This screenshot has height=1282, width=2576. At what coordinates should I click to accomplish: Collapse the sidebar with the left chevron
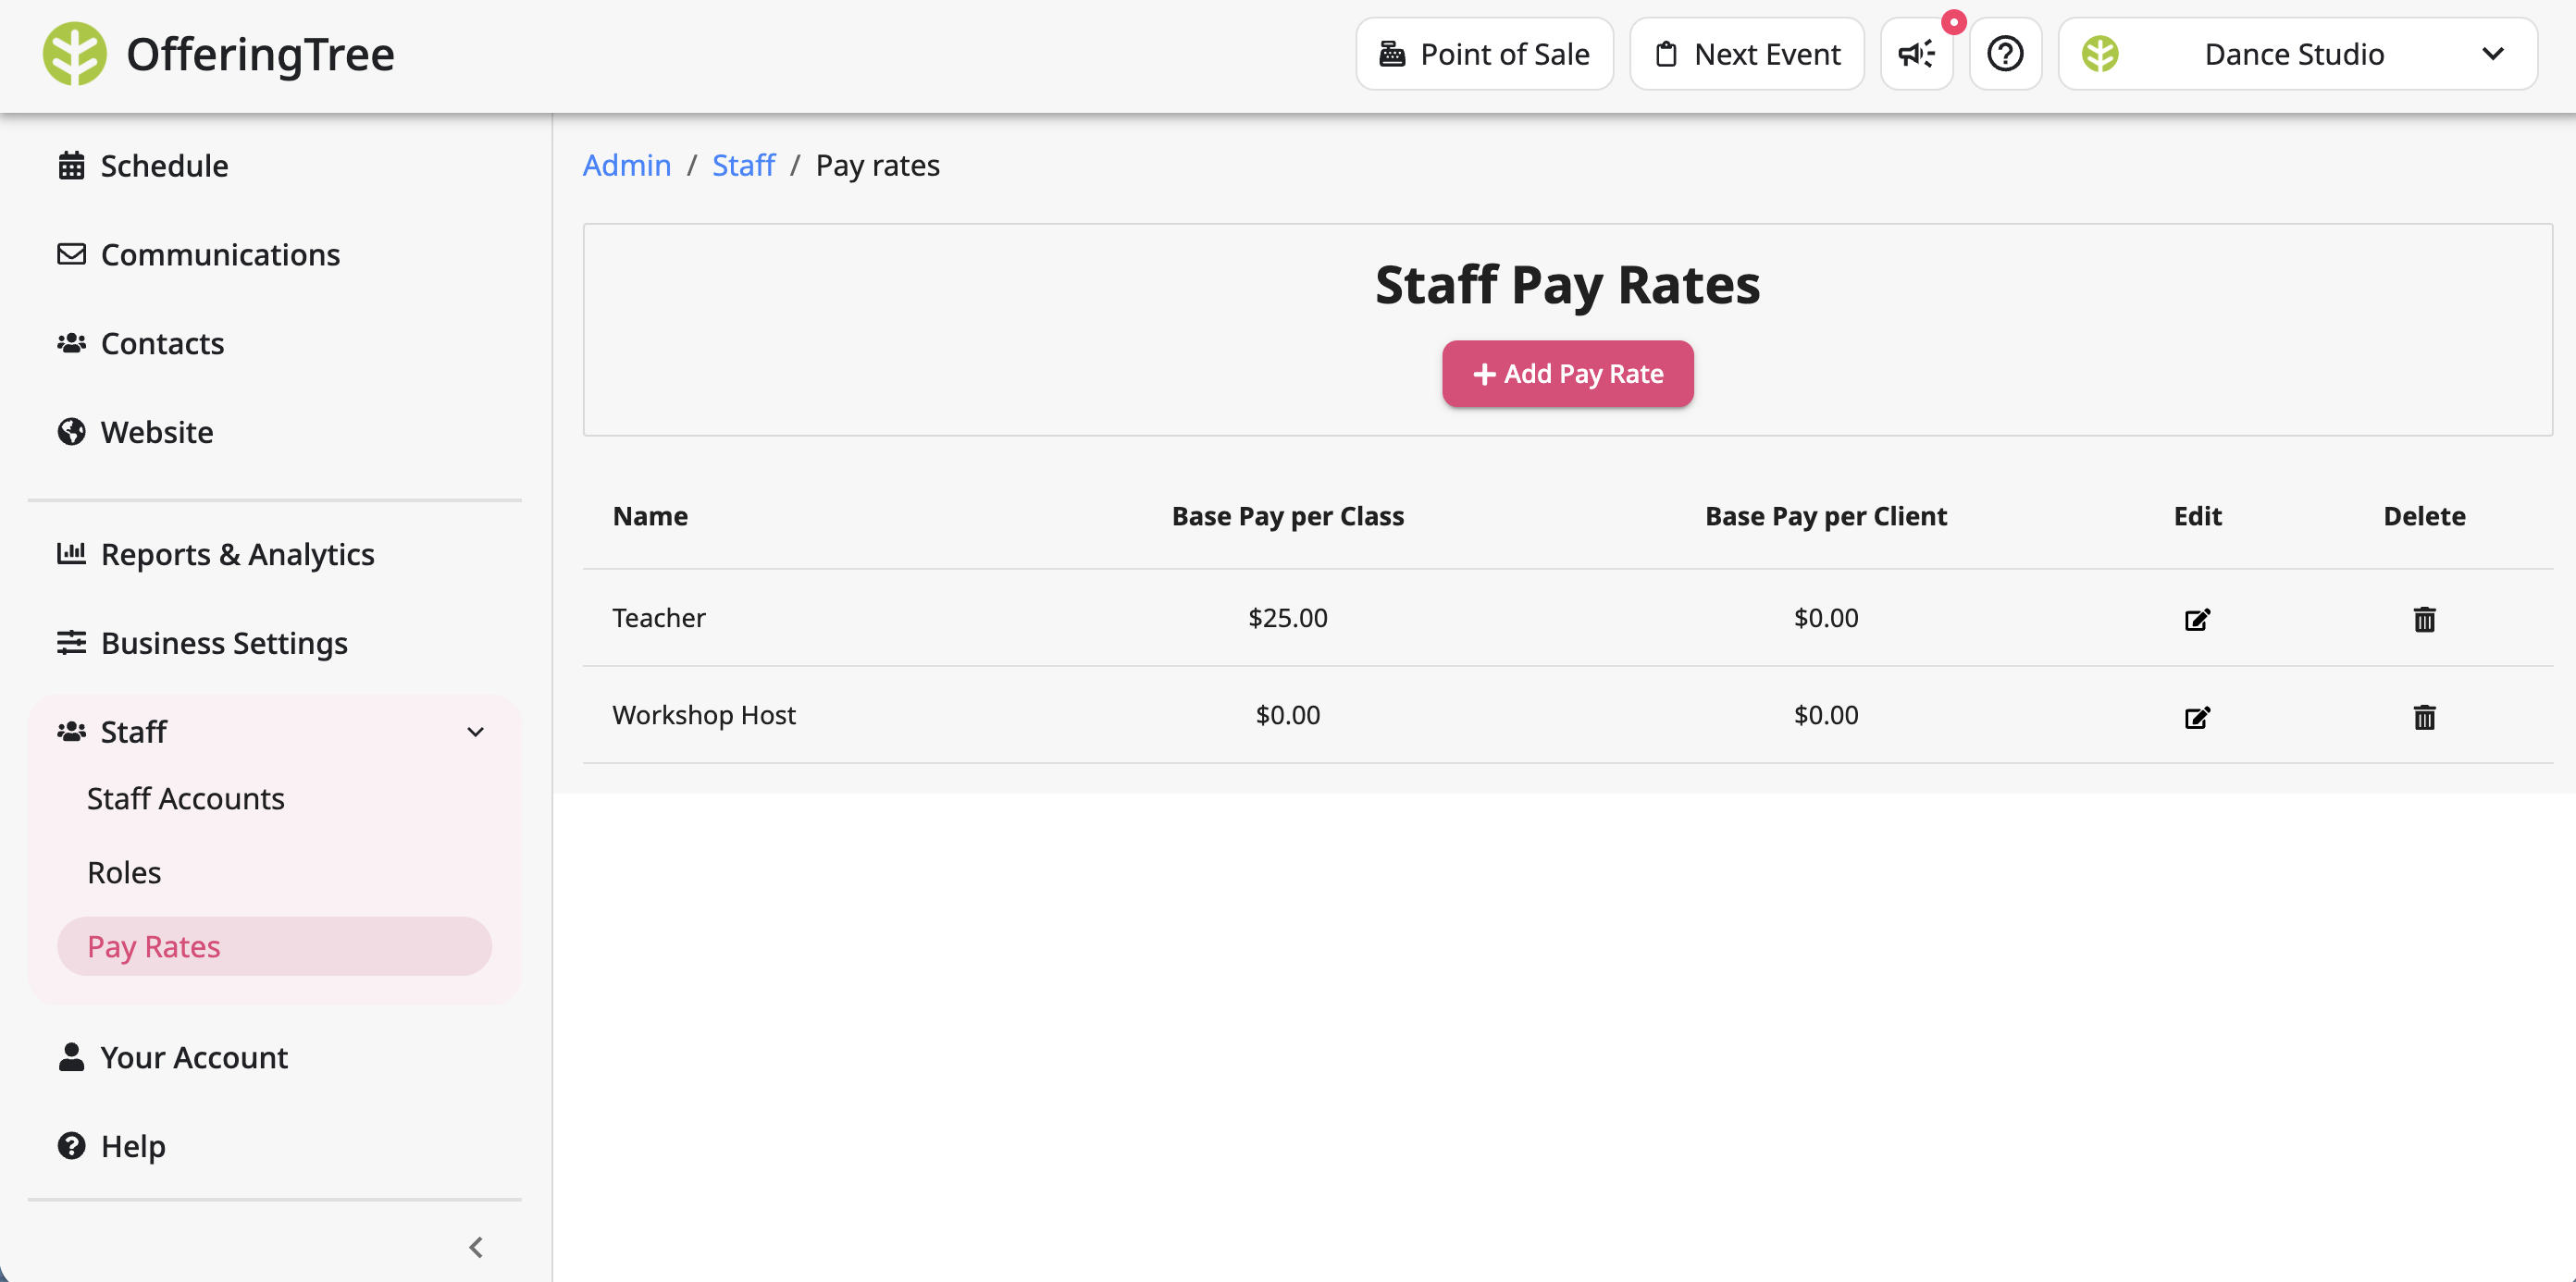pos(476,1247)
